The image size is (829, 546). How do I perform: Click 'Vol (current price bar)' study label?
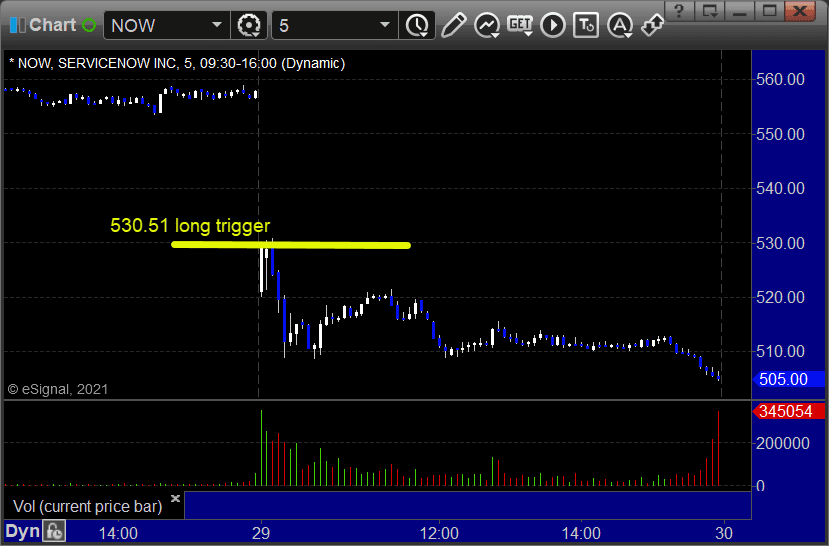point(87,506)
